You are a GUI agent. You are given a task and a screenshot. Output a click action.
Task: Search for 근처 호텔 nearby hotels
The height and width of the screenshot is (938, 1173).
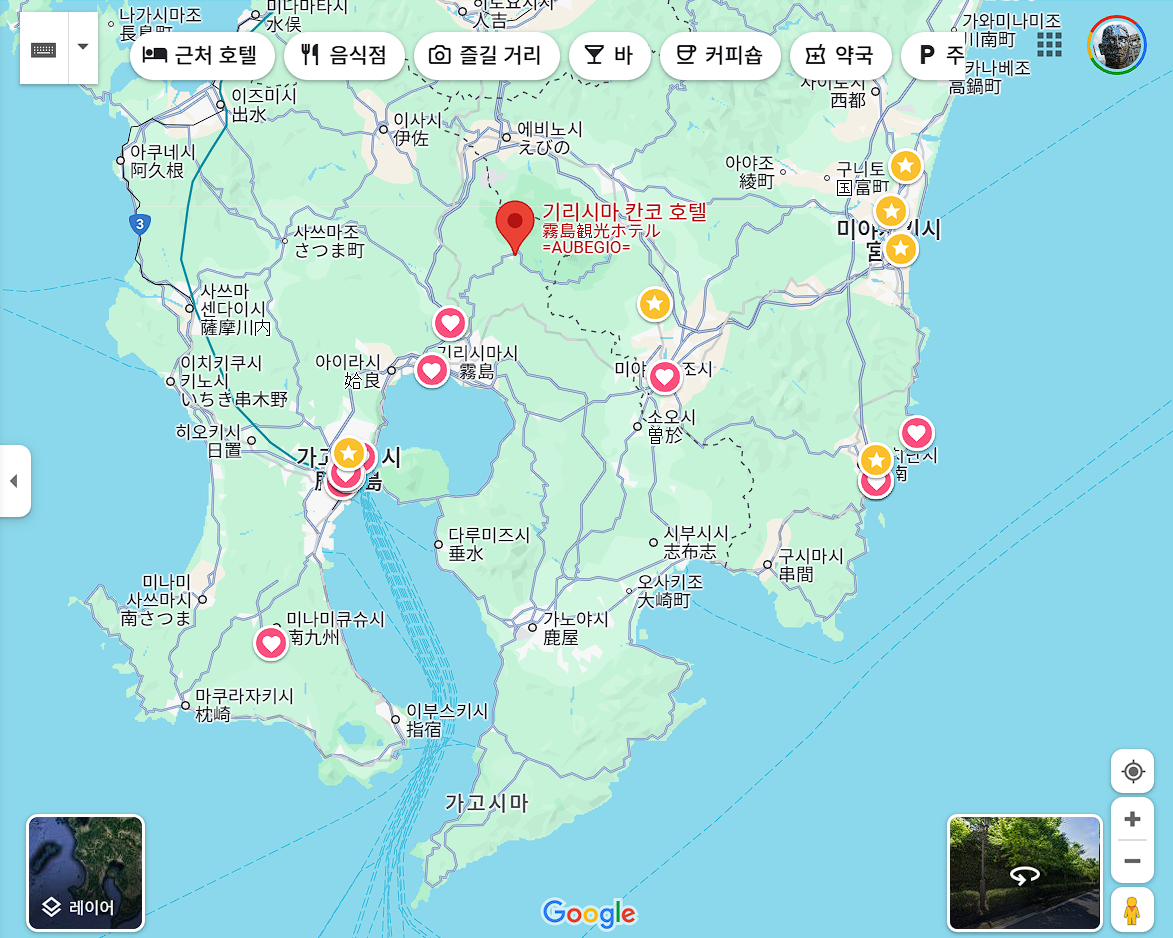click(x=200, y=55)
